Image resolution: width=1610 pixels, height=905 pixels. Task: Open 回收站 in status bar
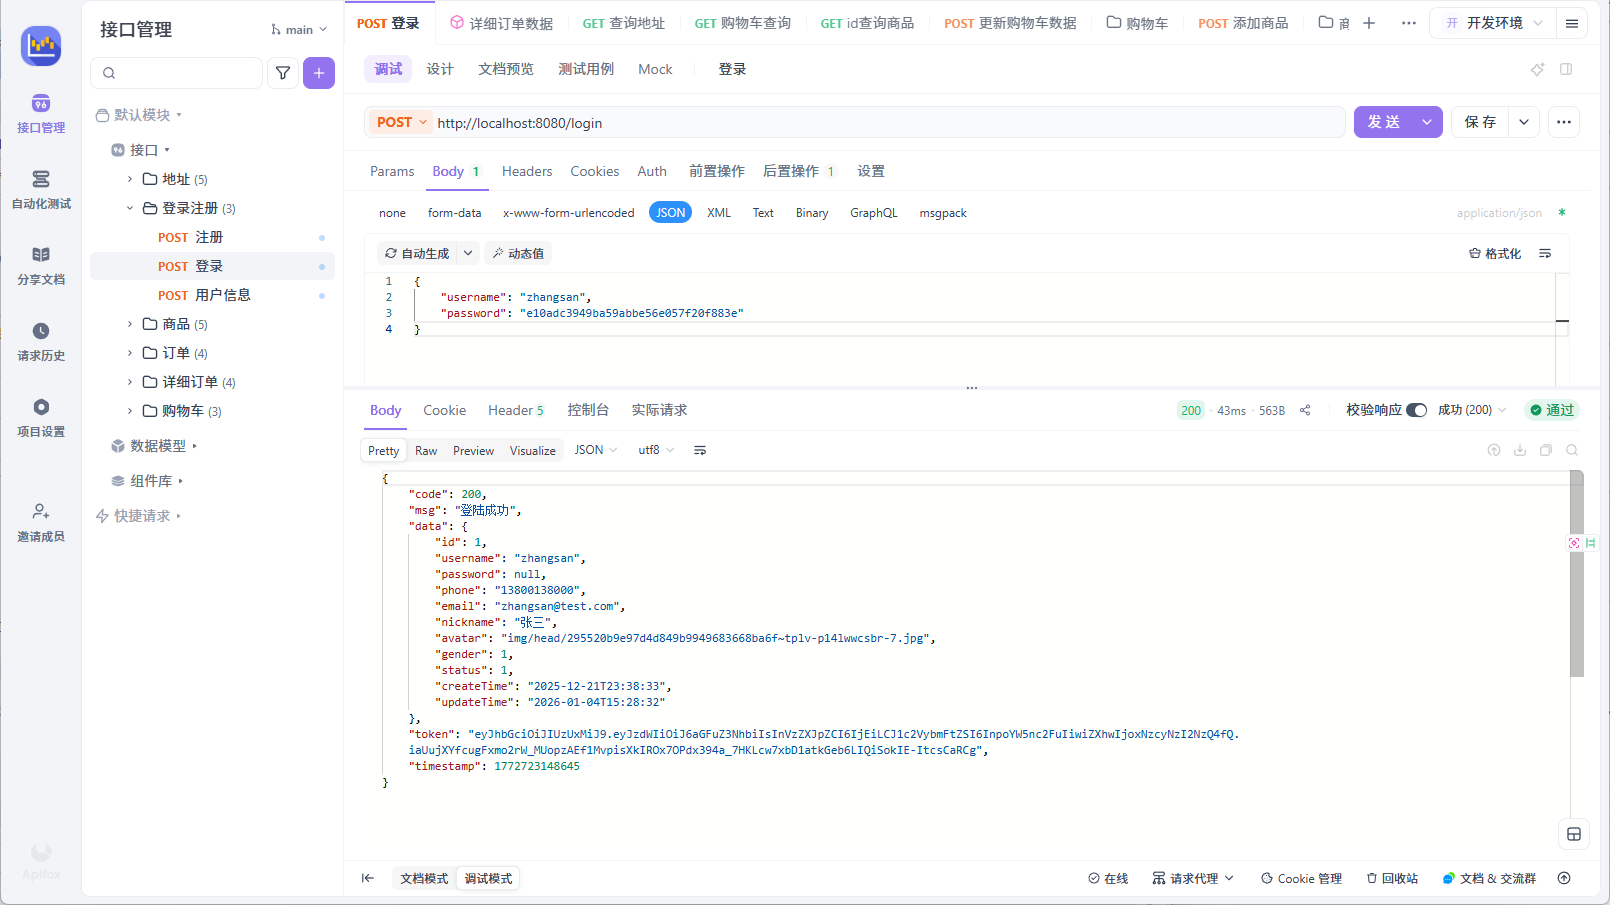pos(1392,878)
